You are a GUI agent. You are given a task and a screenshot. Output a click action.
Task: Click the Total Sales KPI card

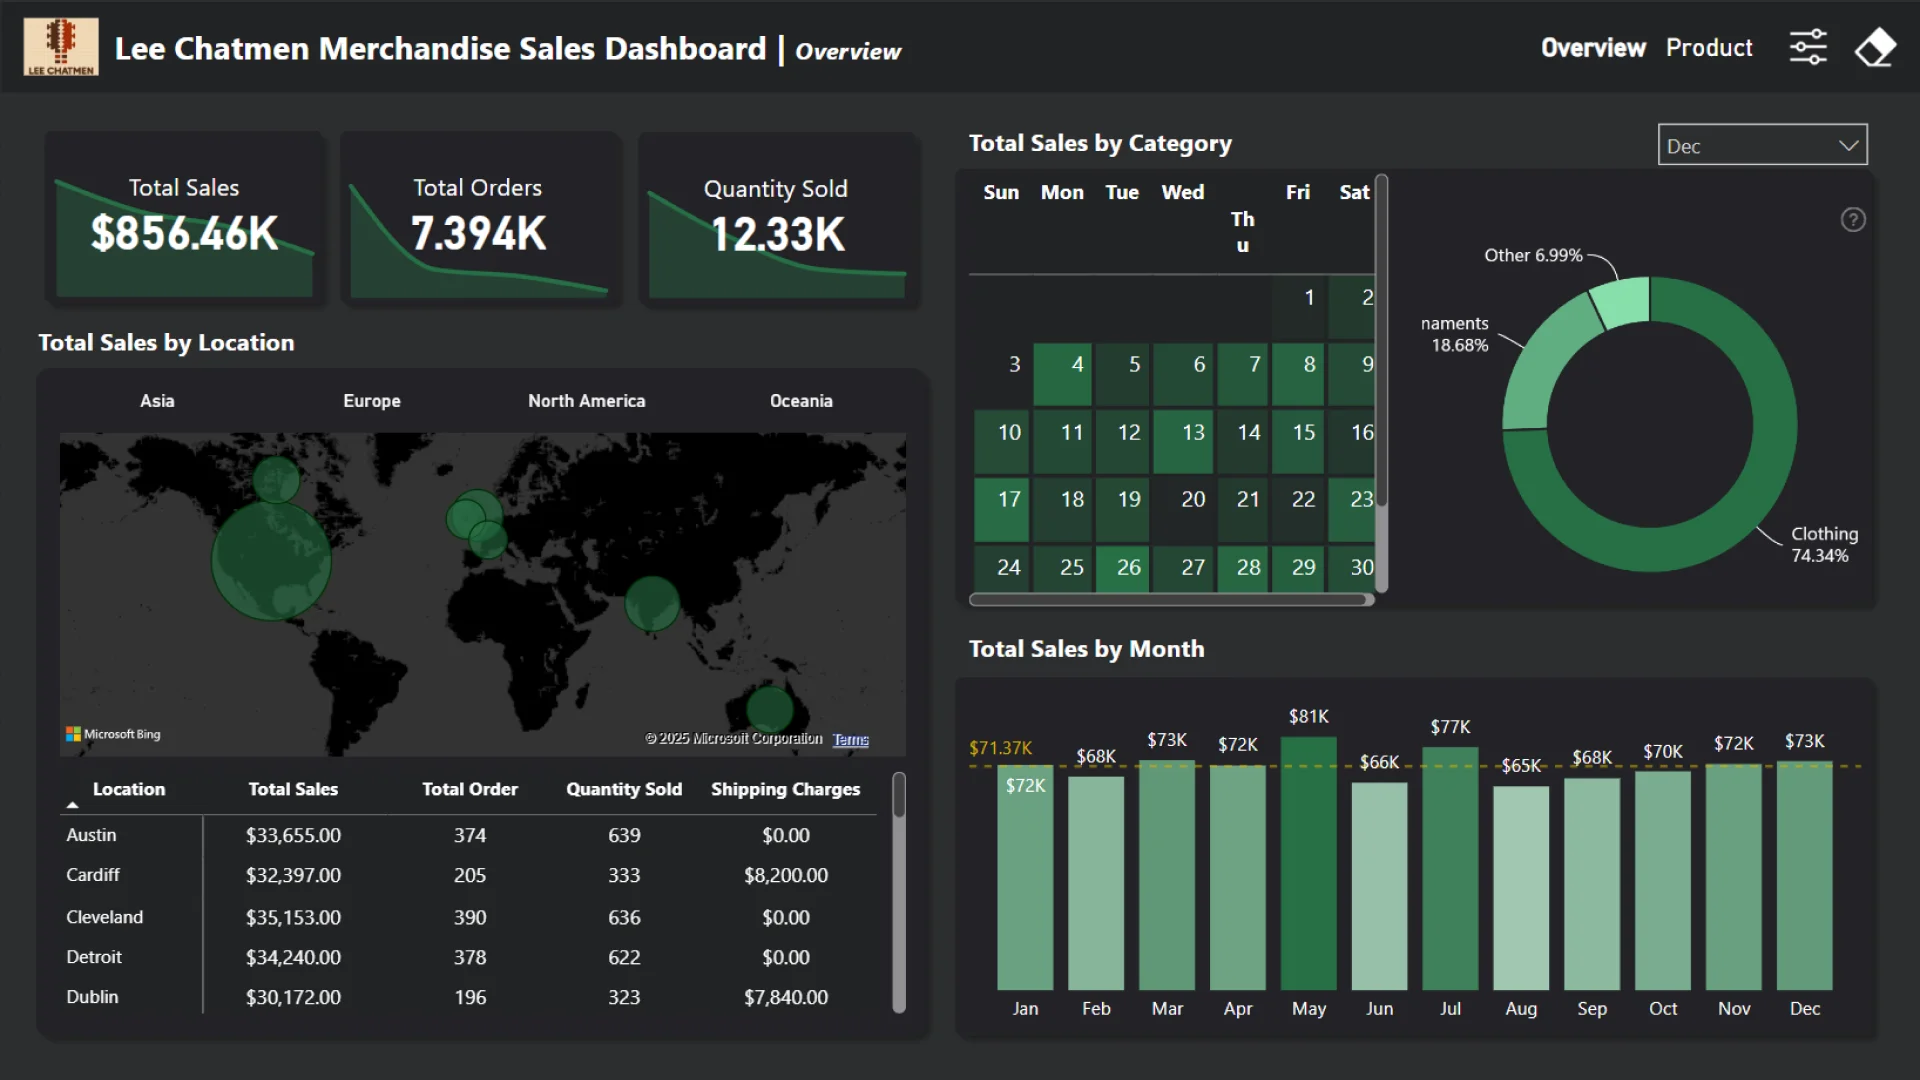(x=184, y=218)
